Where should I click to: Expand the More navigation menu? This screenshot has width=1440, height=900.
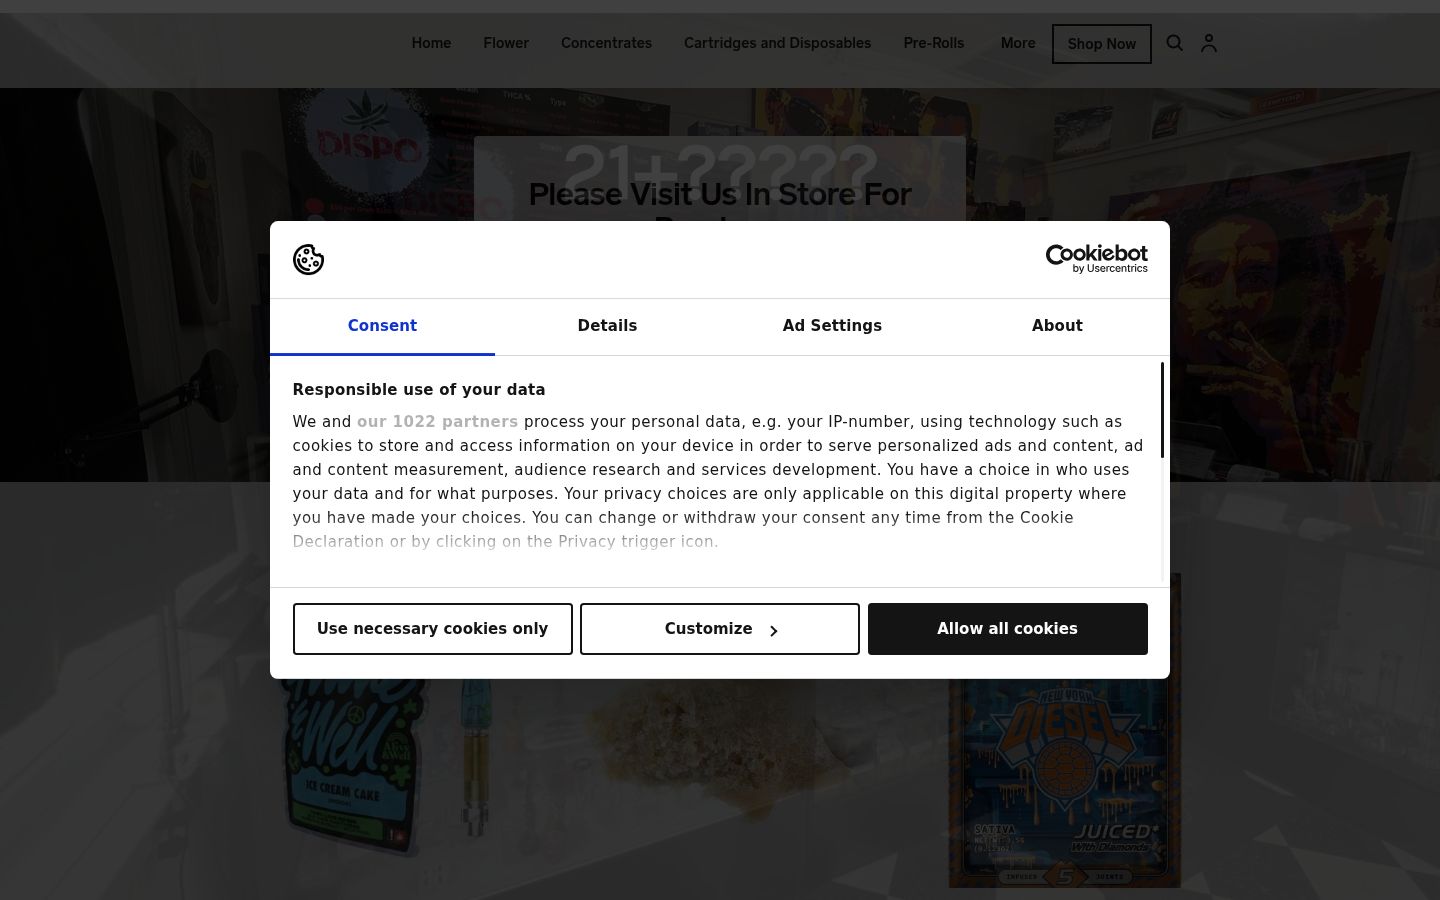[x=1018, y=43]
